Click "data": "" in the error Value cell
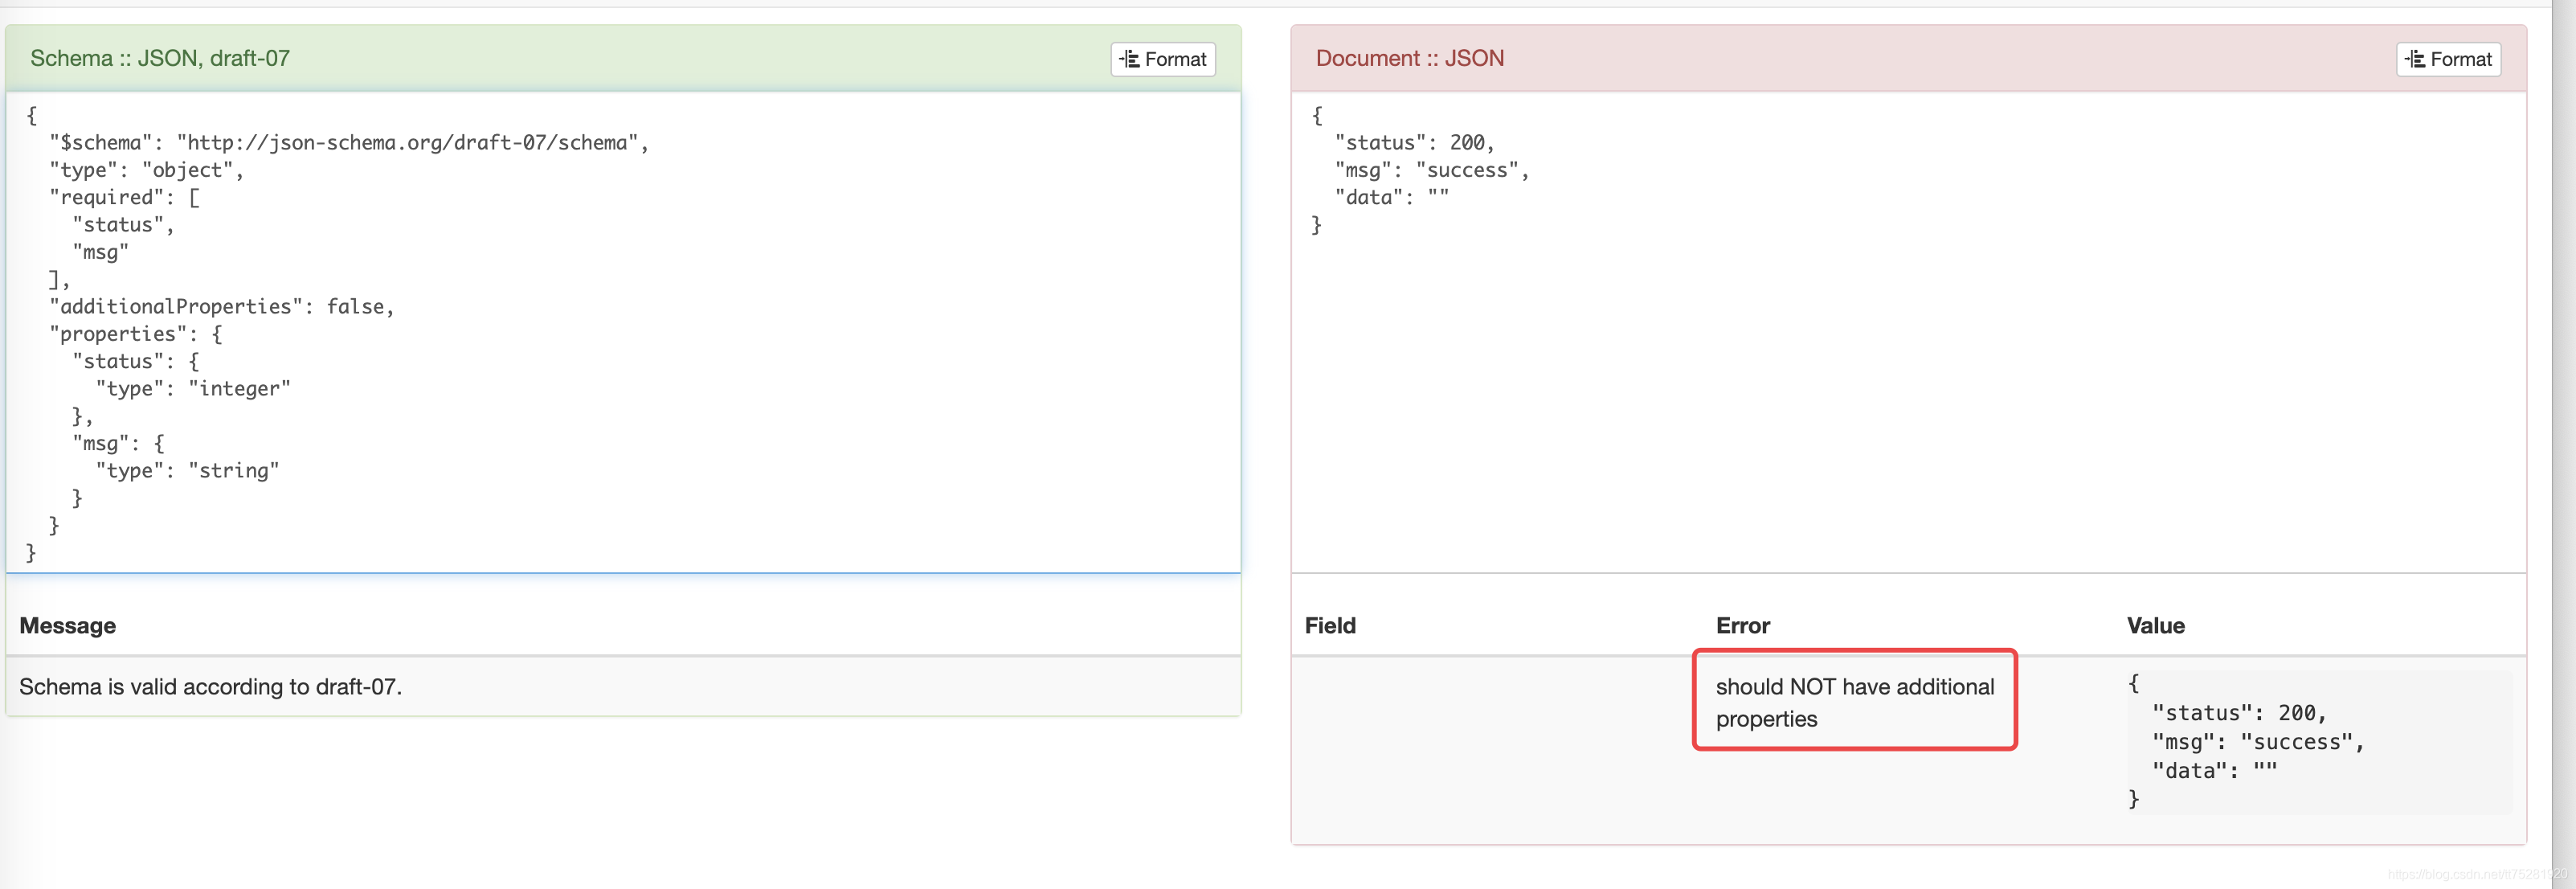 click(x=2214, y=770)
